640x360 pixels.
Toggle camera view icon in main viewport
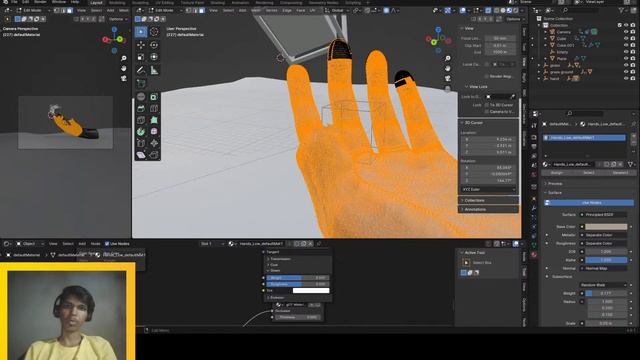point(448,78)
